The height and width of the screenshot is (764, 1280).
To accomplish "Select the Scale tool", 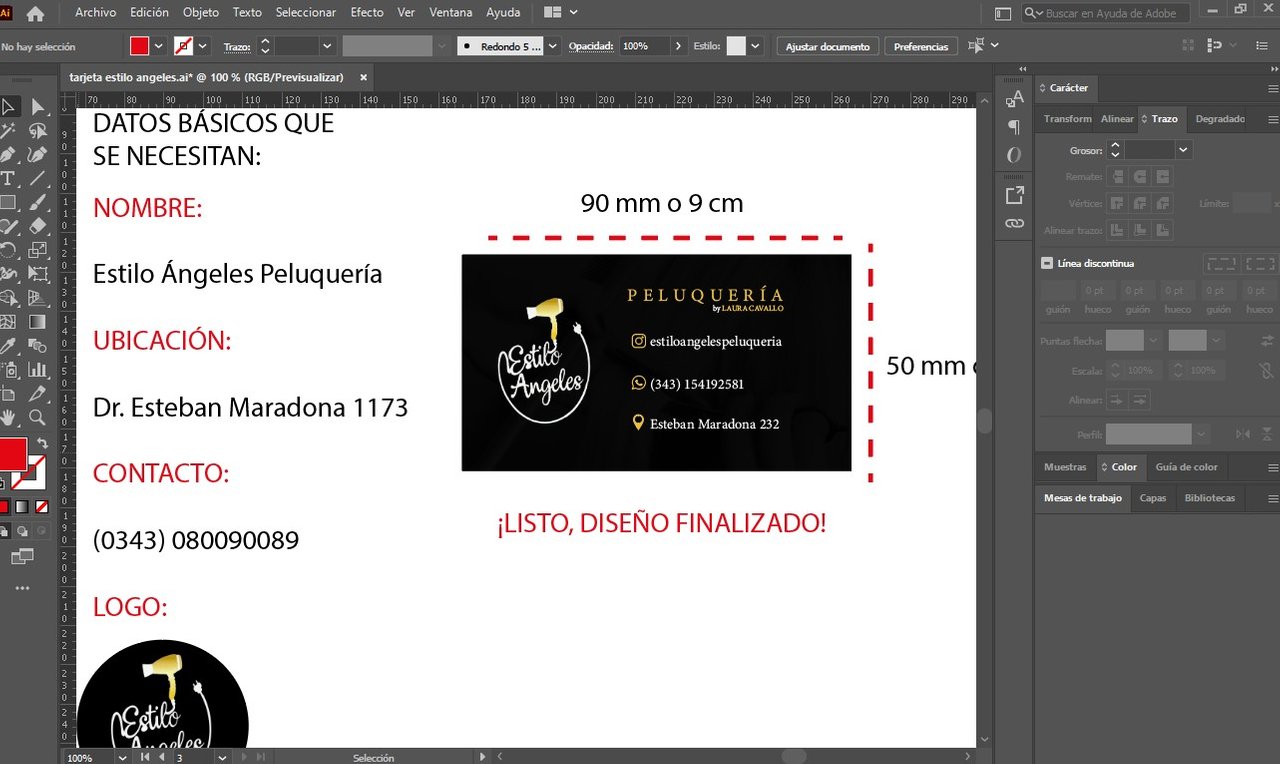I will click(37, 251).
